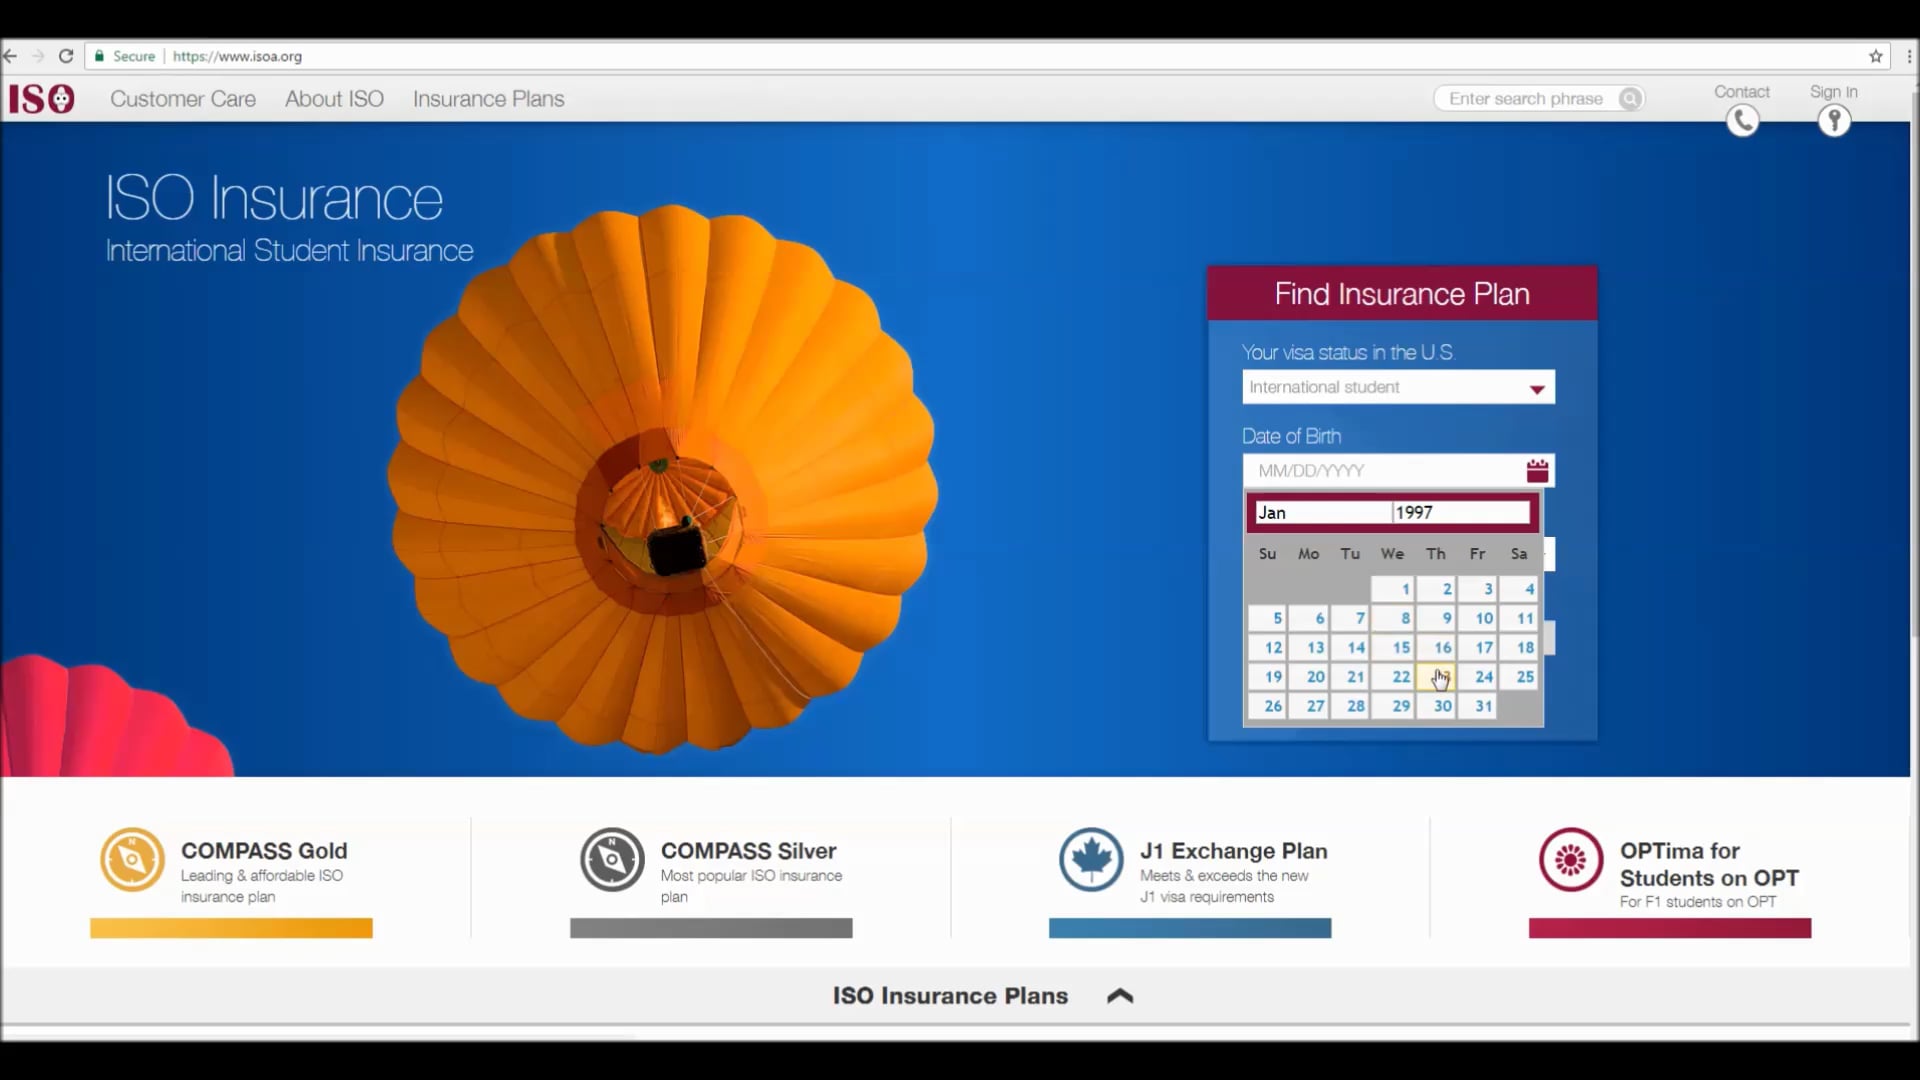Viewport: 1920px width, 1080px height.
Task: Select day 21 in the calendar
Action: [1350, 677]
